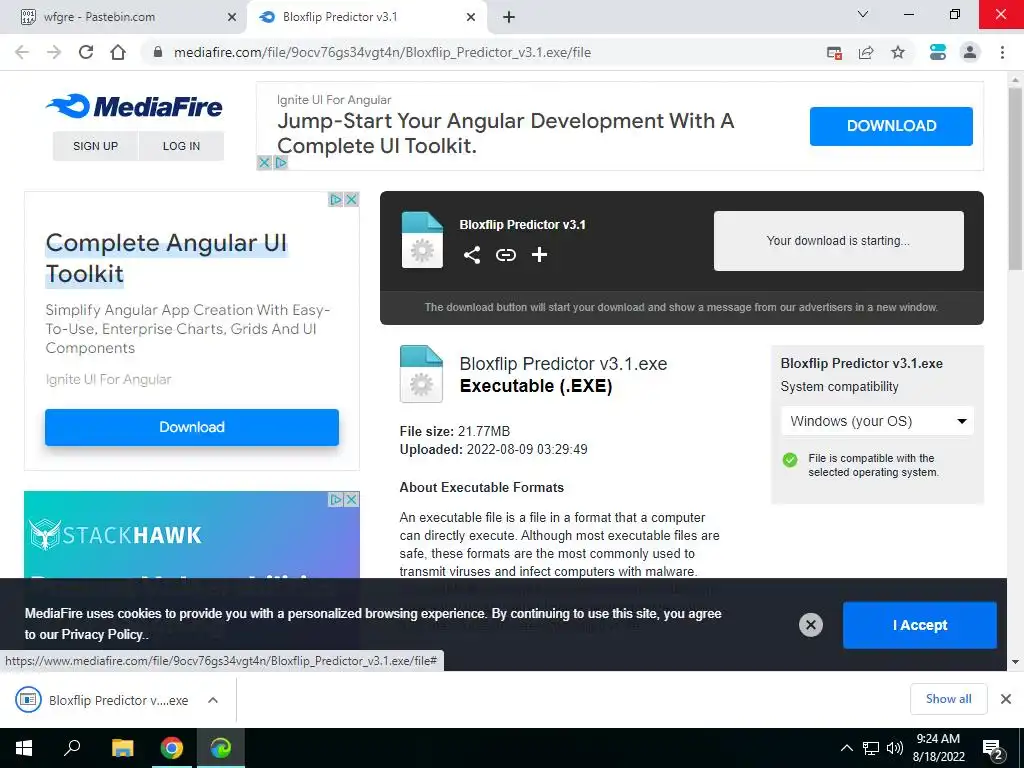This screenshot has height=768, width=1024.
Task: Click 'Uploaded: 2022-08-09 03:29:49' text
Action: coord(493,449)
